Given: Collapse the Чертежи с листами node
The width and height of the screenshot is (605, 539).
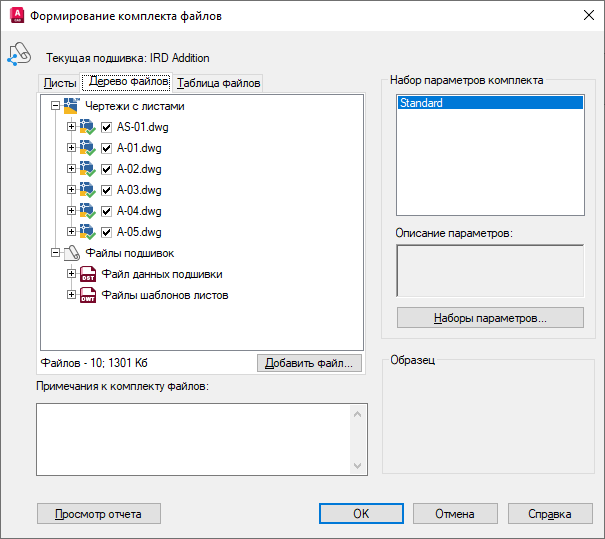Looking at the screenshot, I should tap(55, 106).
